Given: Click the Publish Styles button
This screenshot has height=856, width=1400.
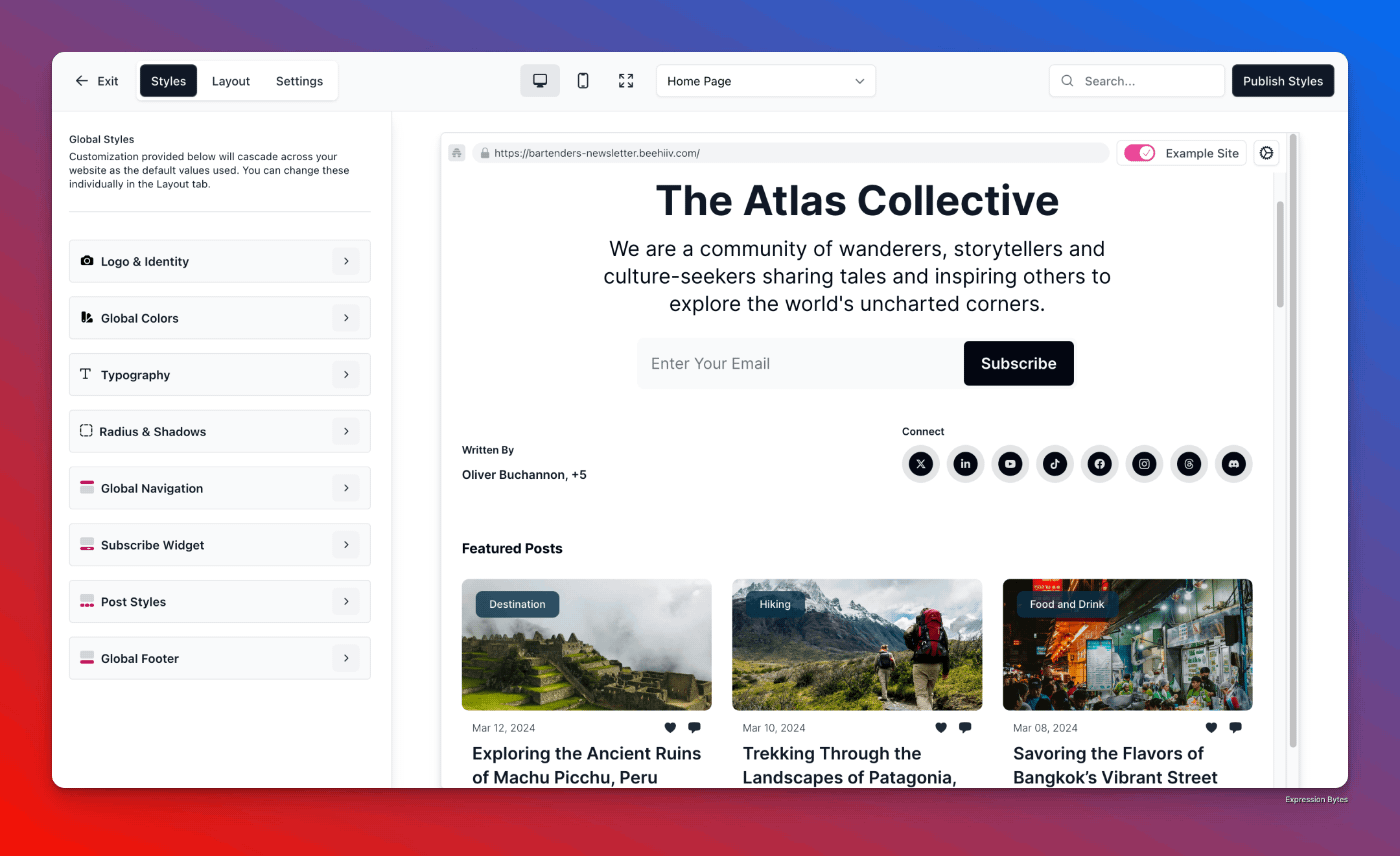Looking at the screenshot, I should pos(1283,80).
